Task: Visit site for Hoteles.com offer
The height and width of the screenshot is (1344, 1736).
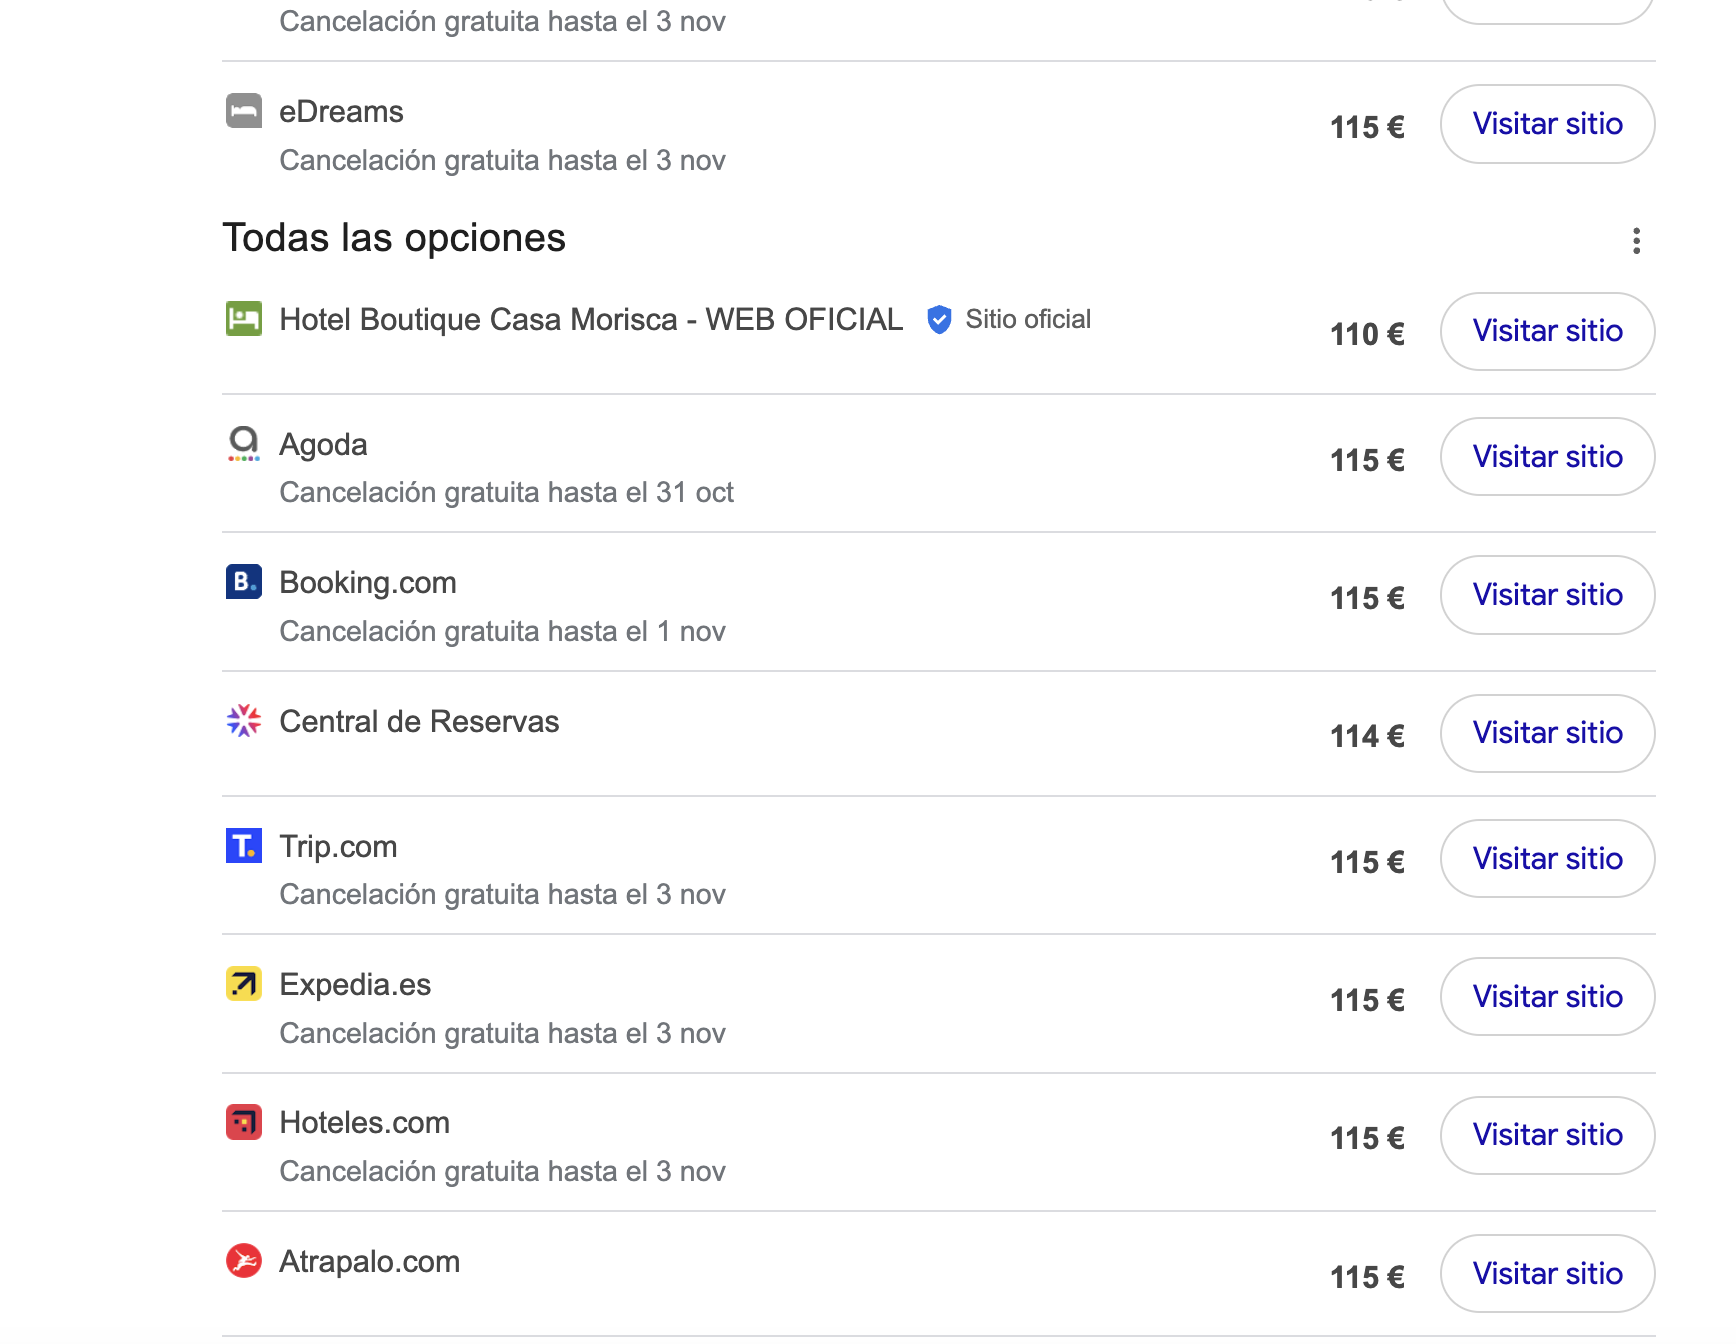Action: [1547, 1135]
